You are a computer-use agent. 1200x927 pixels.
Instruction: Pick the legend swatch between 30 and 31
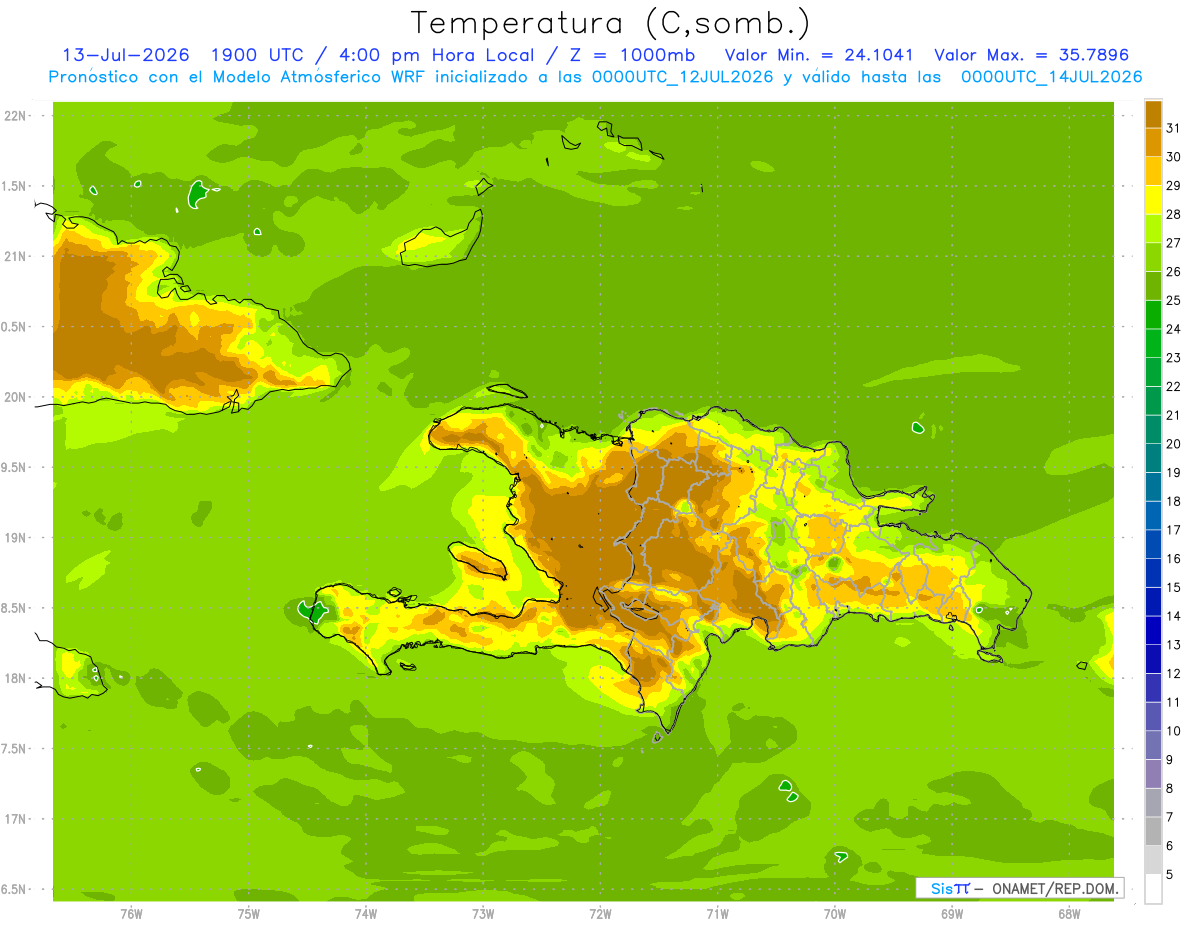[x=1153, y=143]
